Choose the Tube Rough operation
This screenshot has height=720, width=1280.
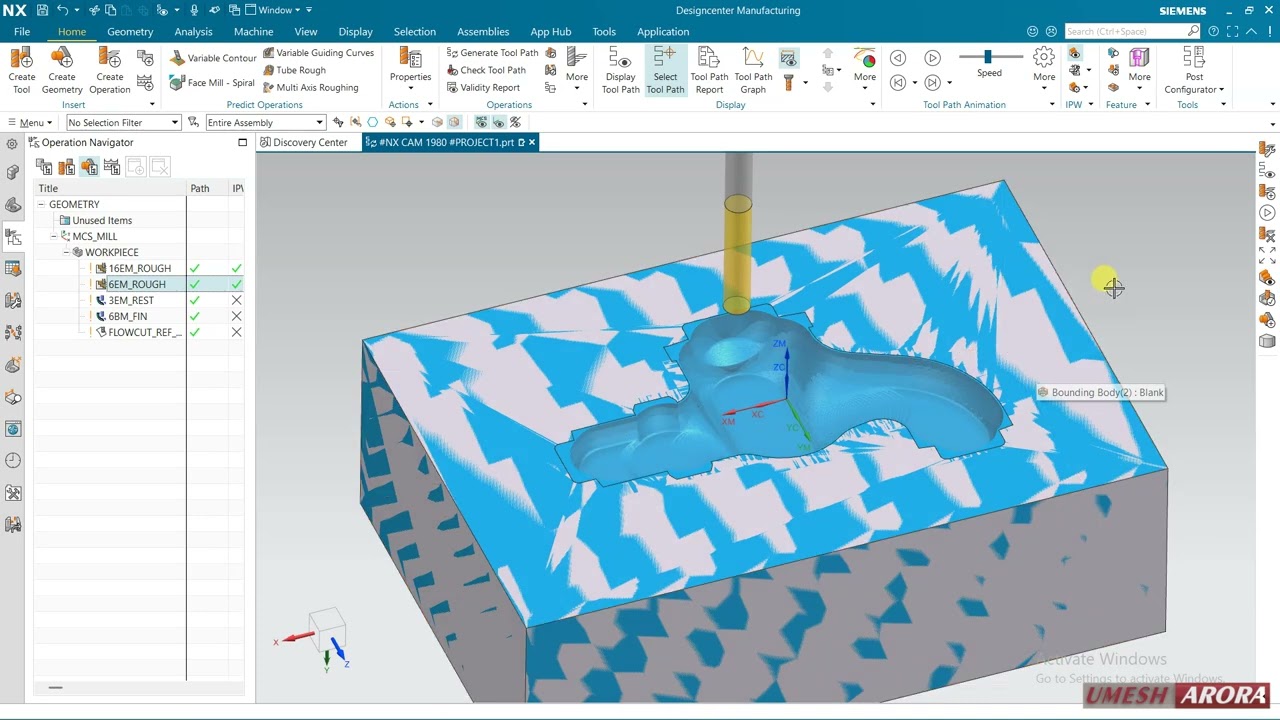294,70
